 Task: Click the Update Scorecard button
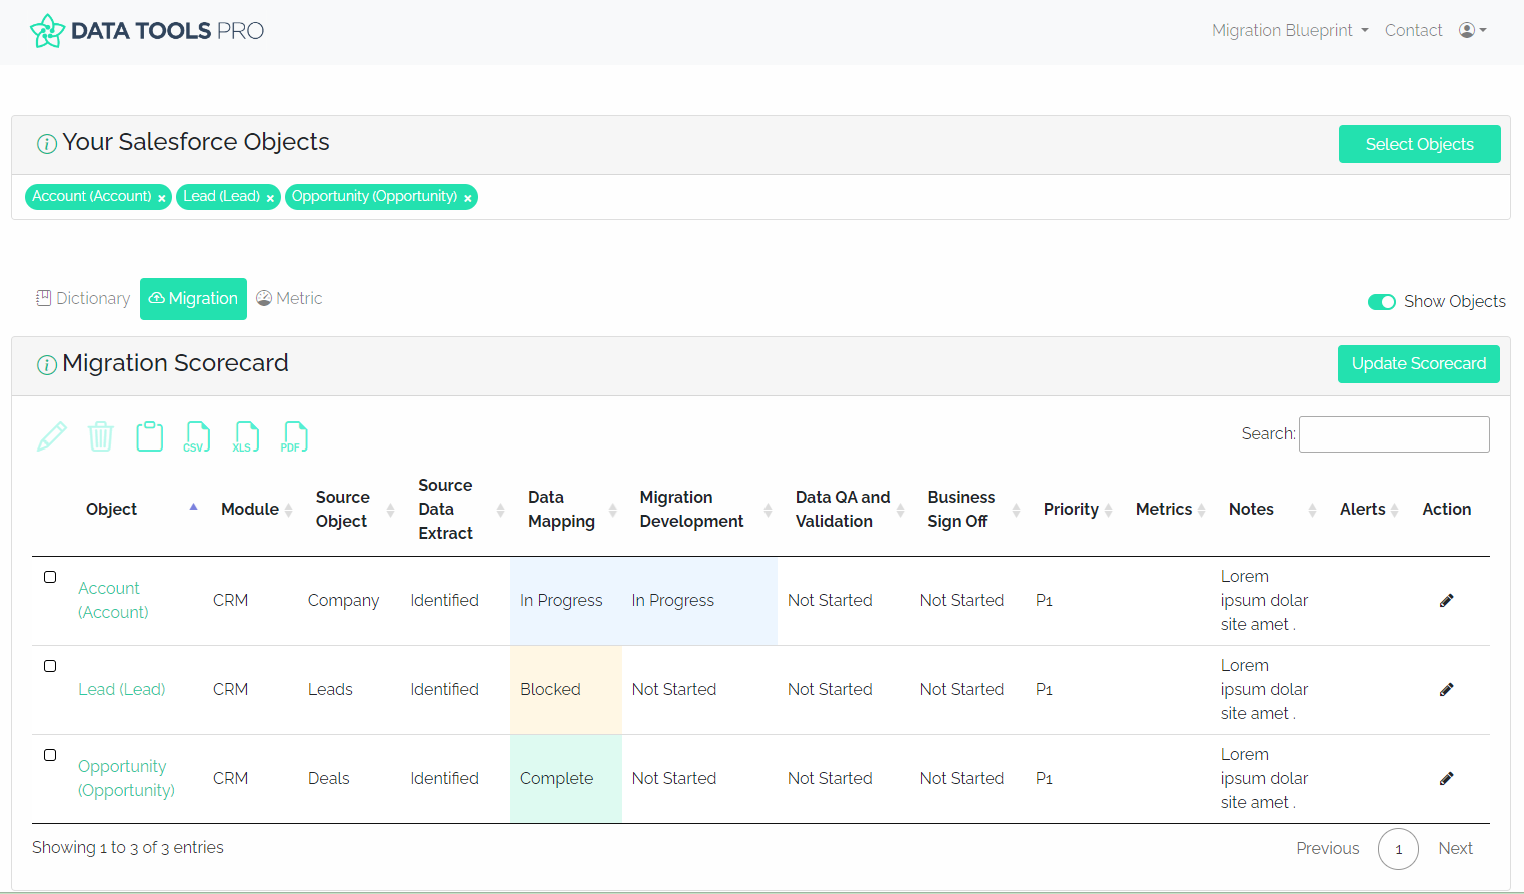1418,364
